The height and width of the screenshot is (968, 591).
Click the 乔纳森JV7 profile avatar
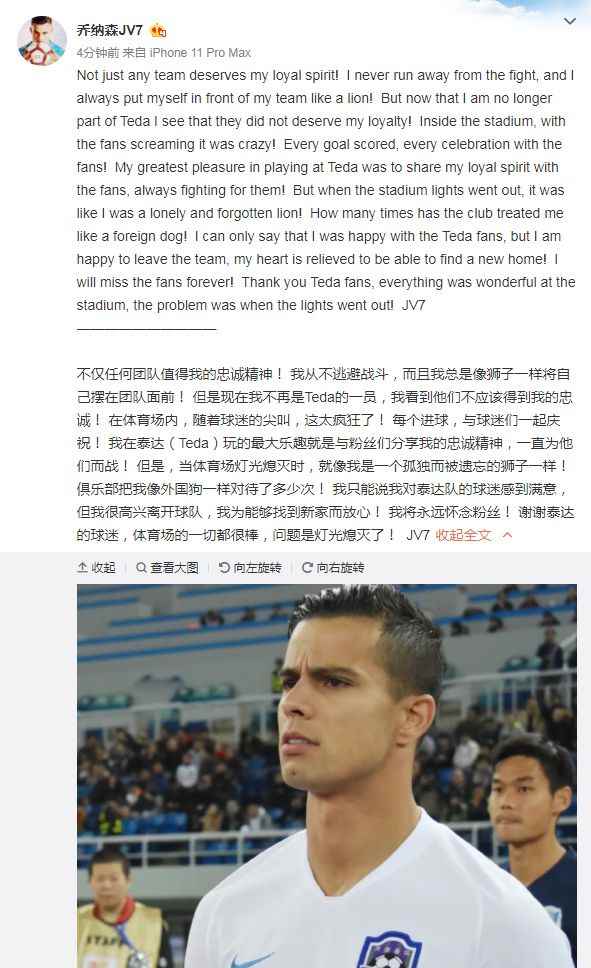42,41
